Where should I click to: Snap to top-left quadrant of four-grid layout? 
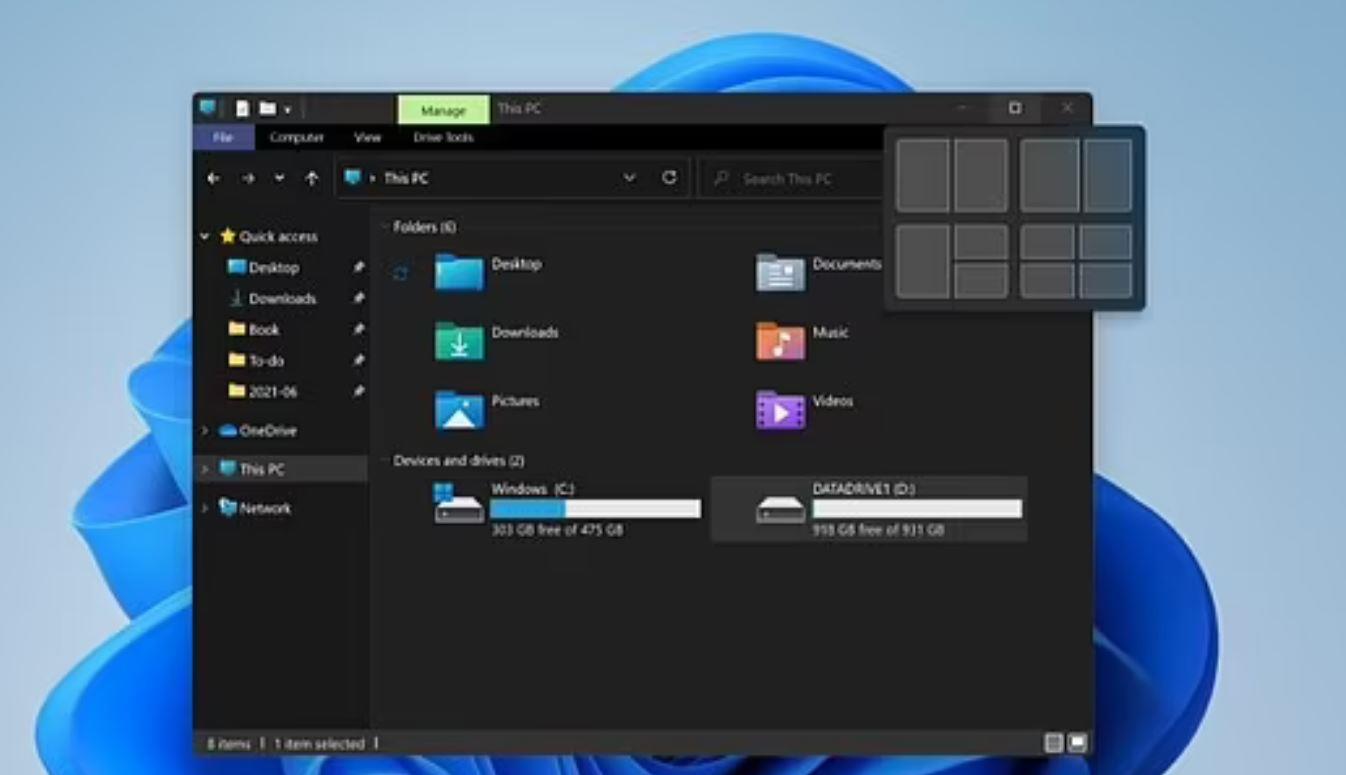pos(1047,242)
